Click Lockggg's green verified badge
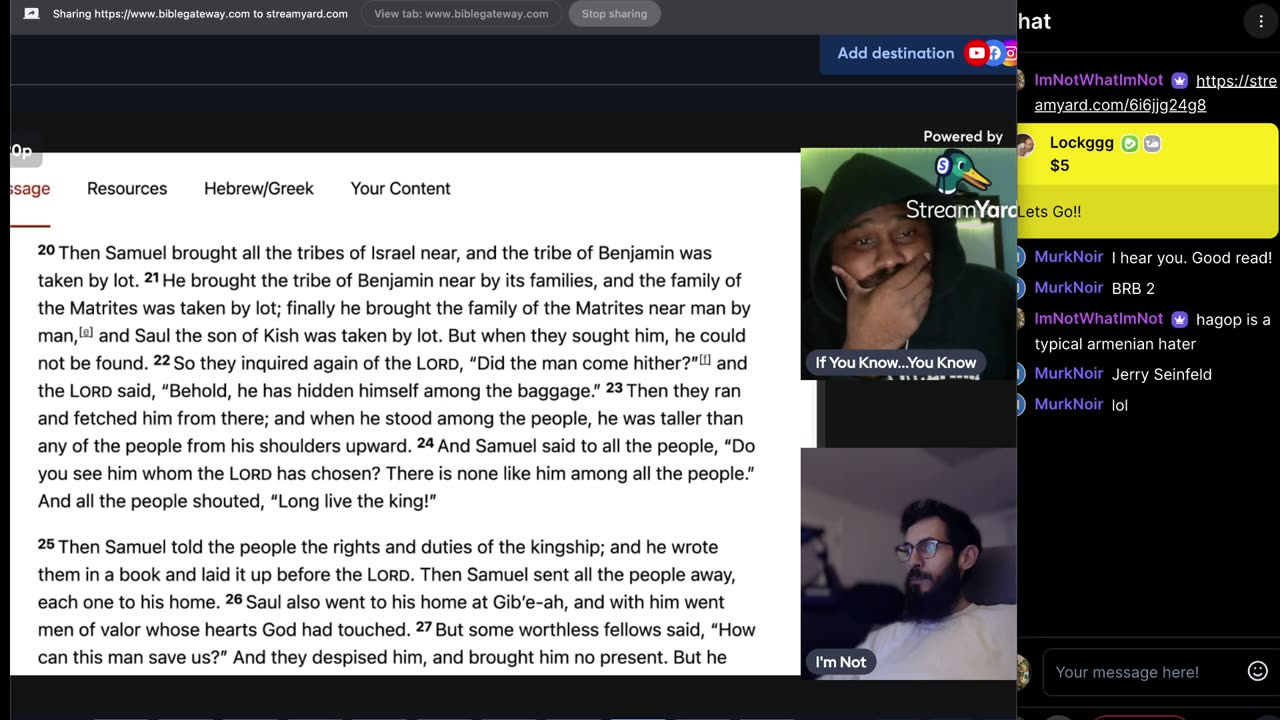The image size is (1280, 720). [x=1130, y=143]
